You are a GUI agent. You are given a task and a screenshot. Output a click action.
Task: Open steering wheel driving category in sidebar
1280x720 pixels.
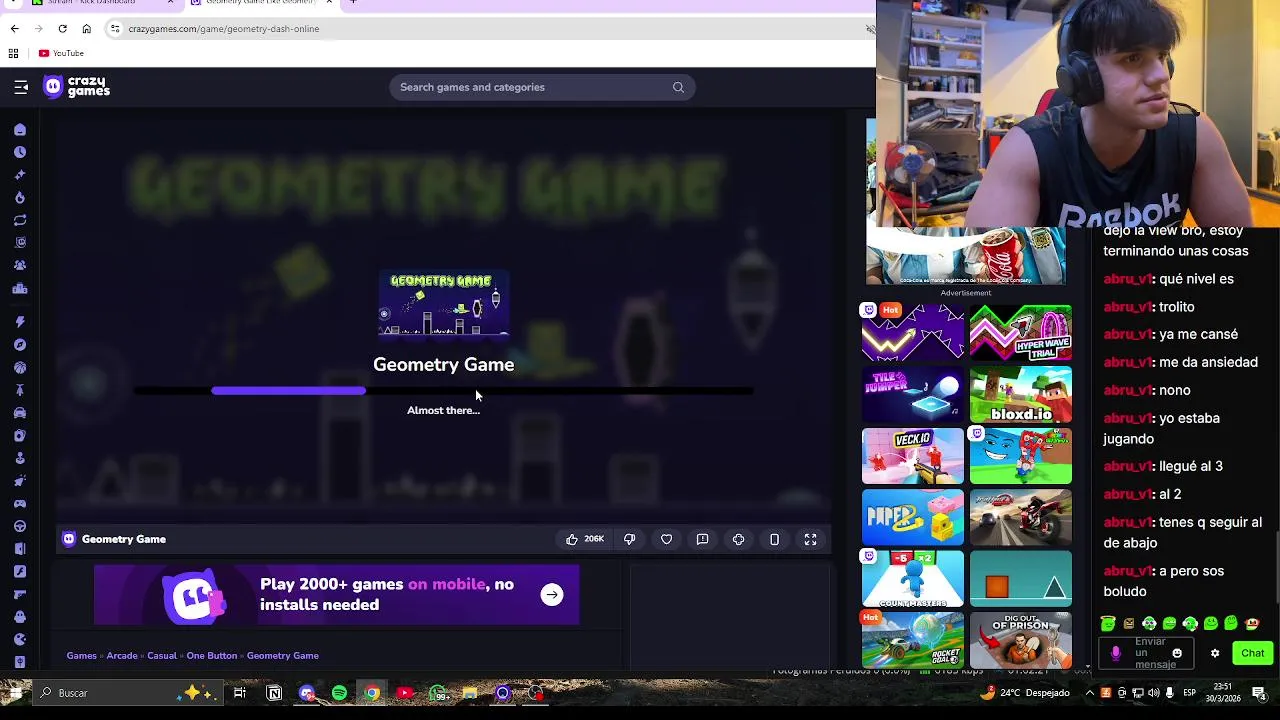tap(20, 526)
